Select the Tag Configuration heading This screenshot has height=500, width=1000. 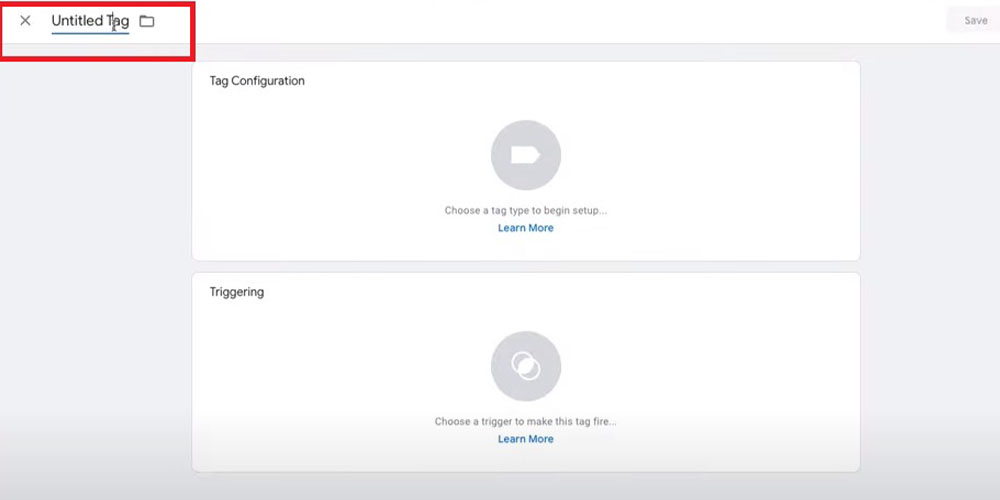click(257, 81)
